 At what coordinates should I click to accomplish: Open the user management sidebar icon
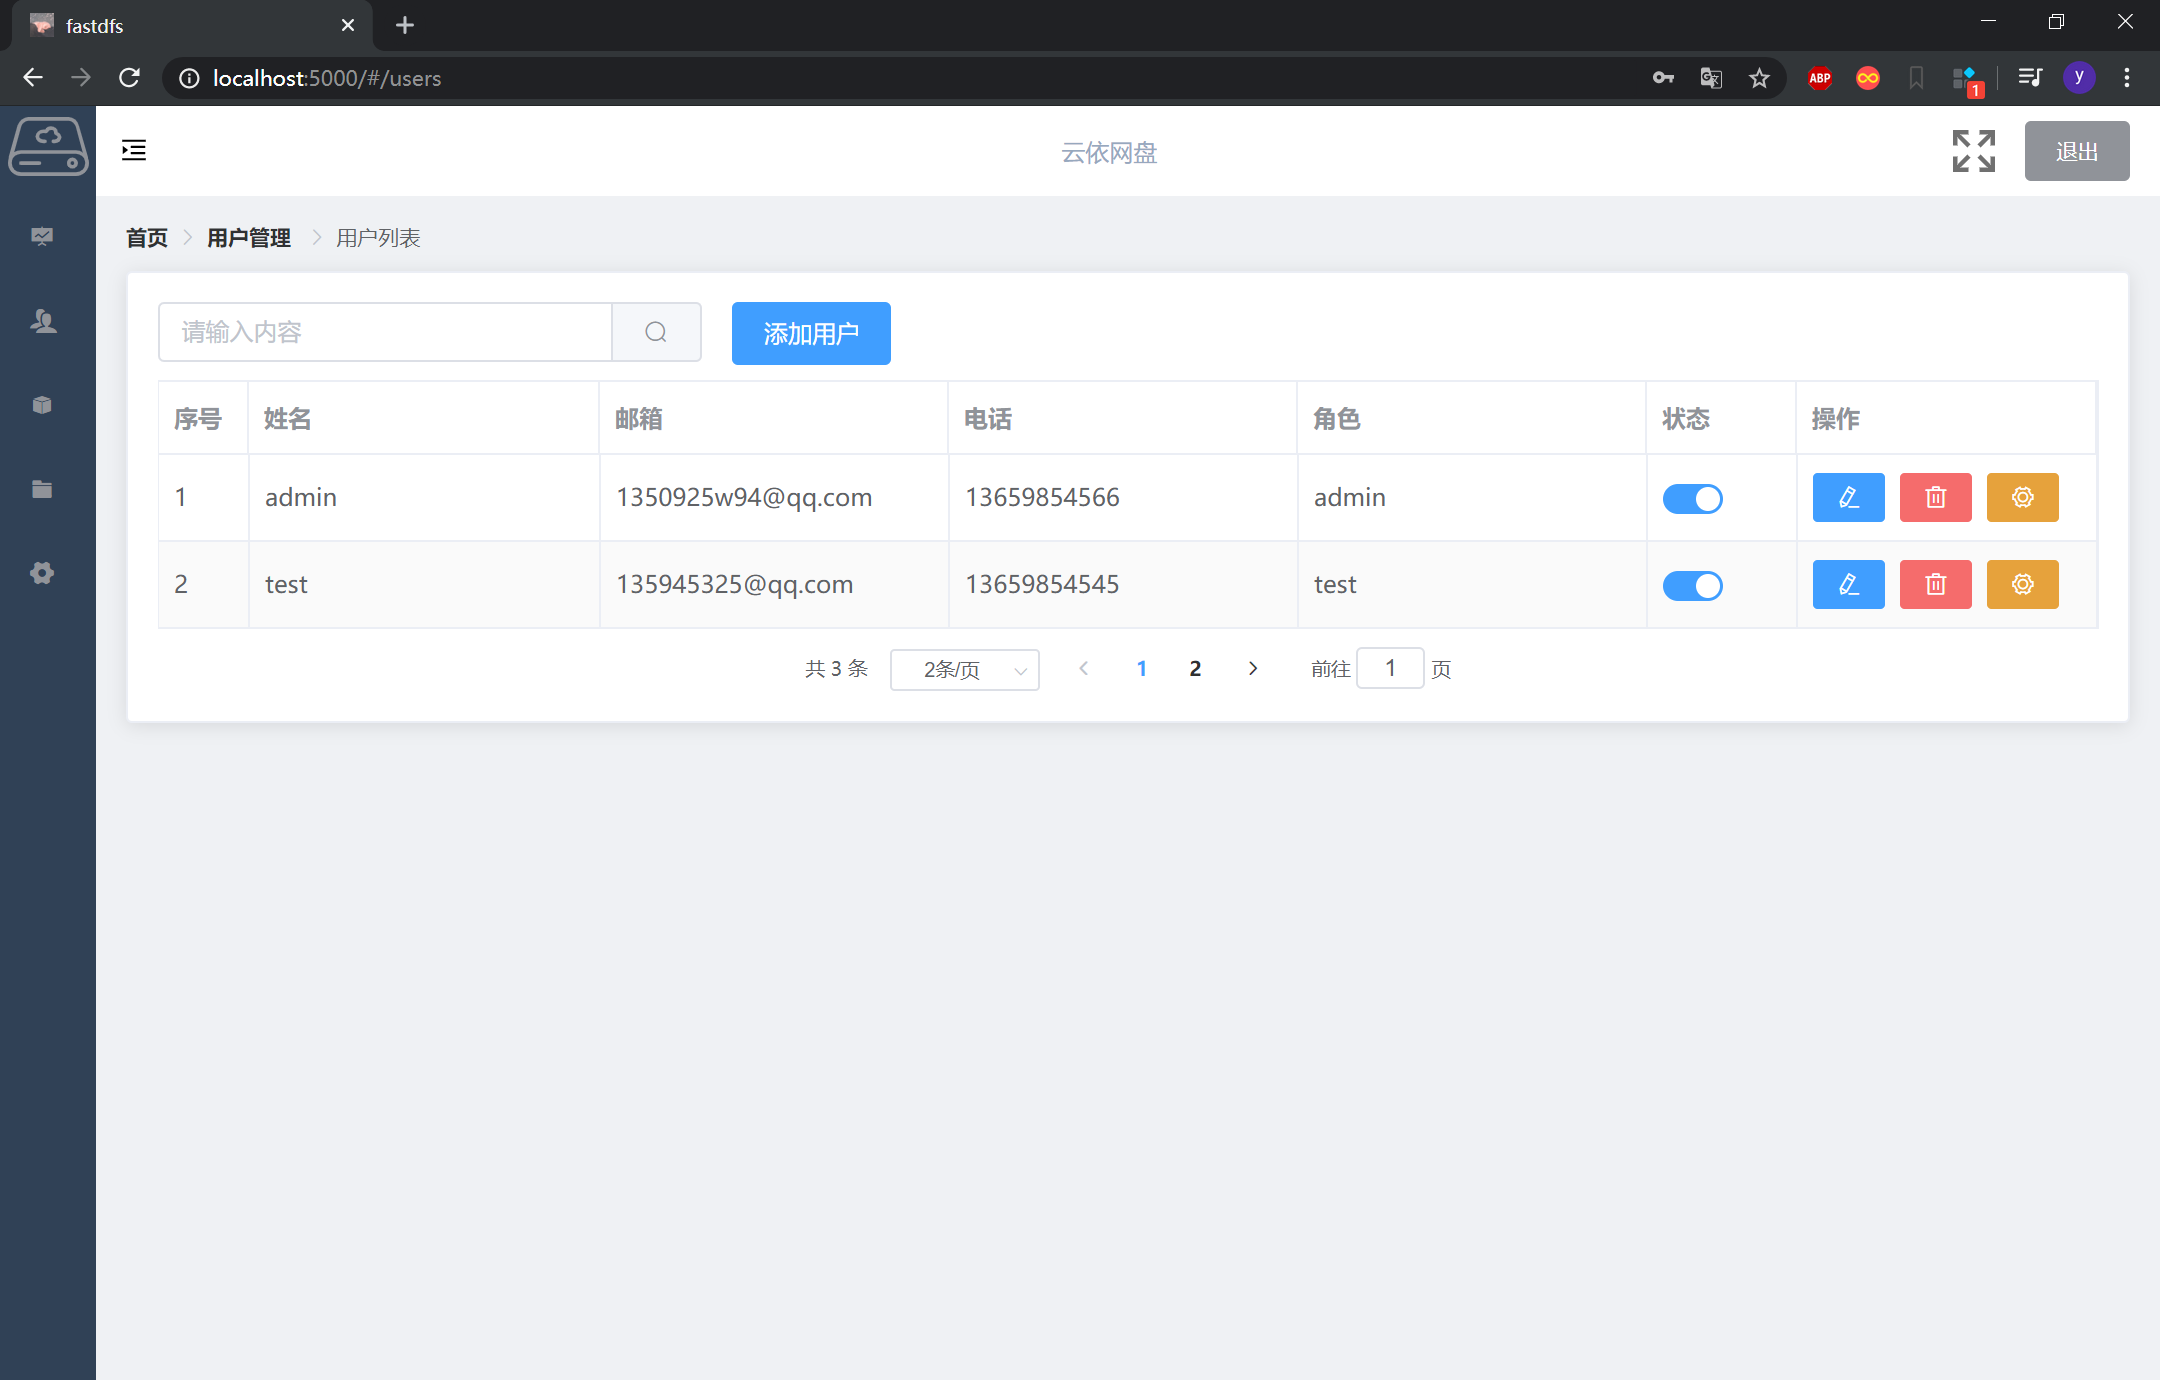point(42,321)
